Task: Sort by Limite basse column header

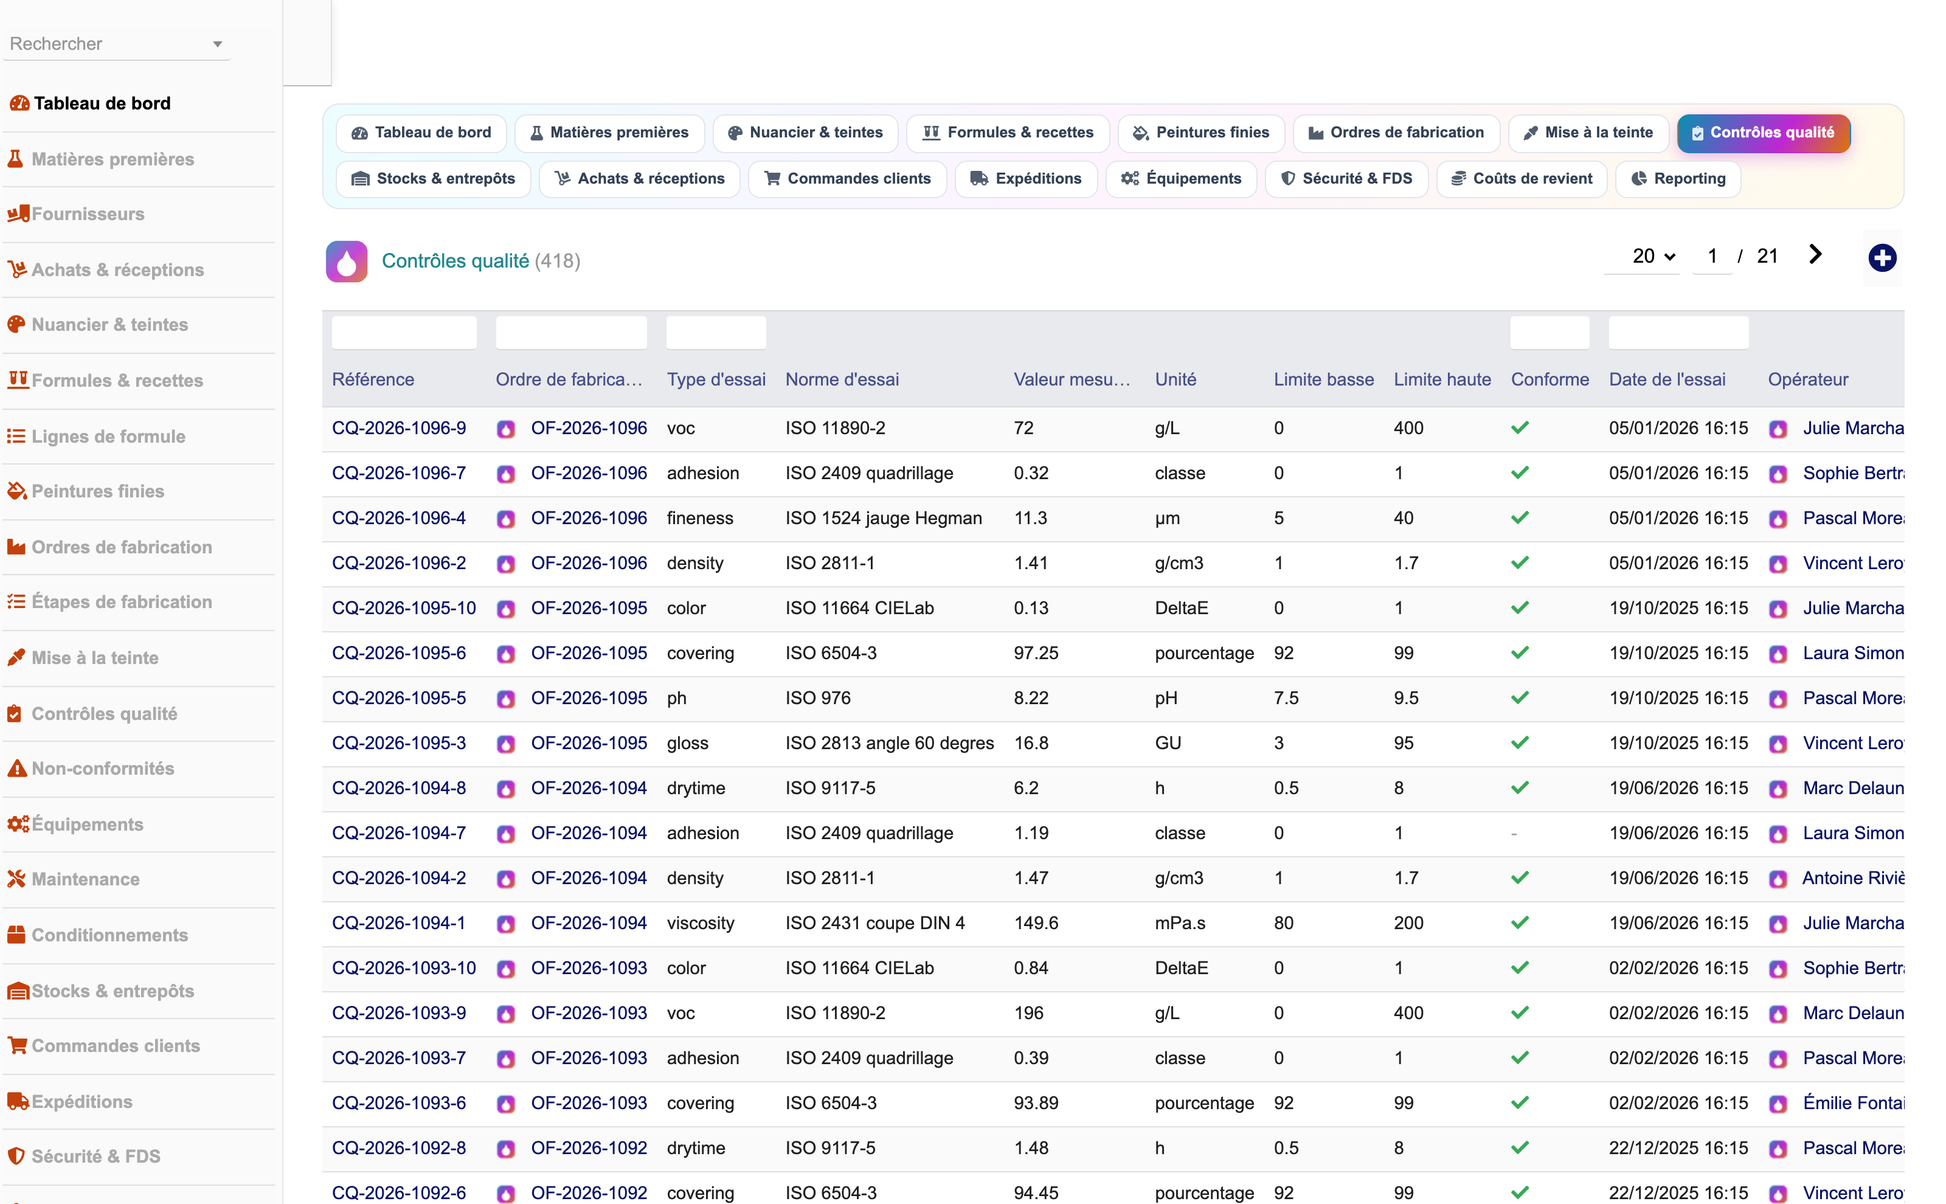Action: pyautogui.click(x=1323, y=380)
